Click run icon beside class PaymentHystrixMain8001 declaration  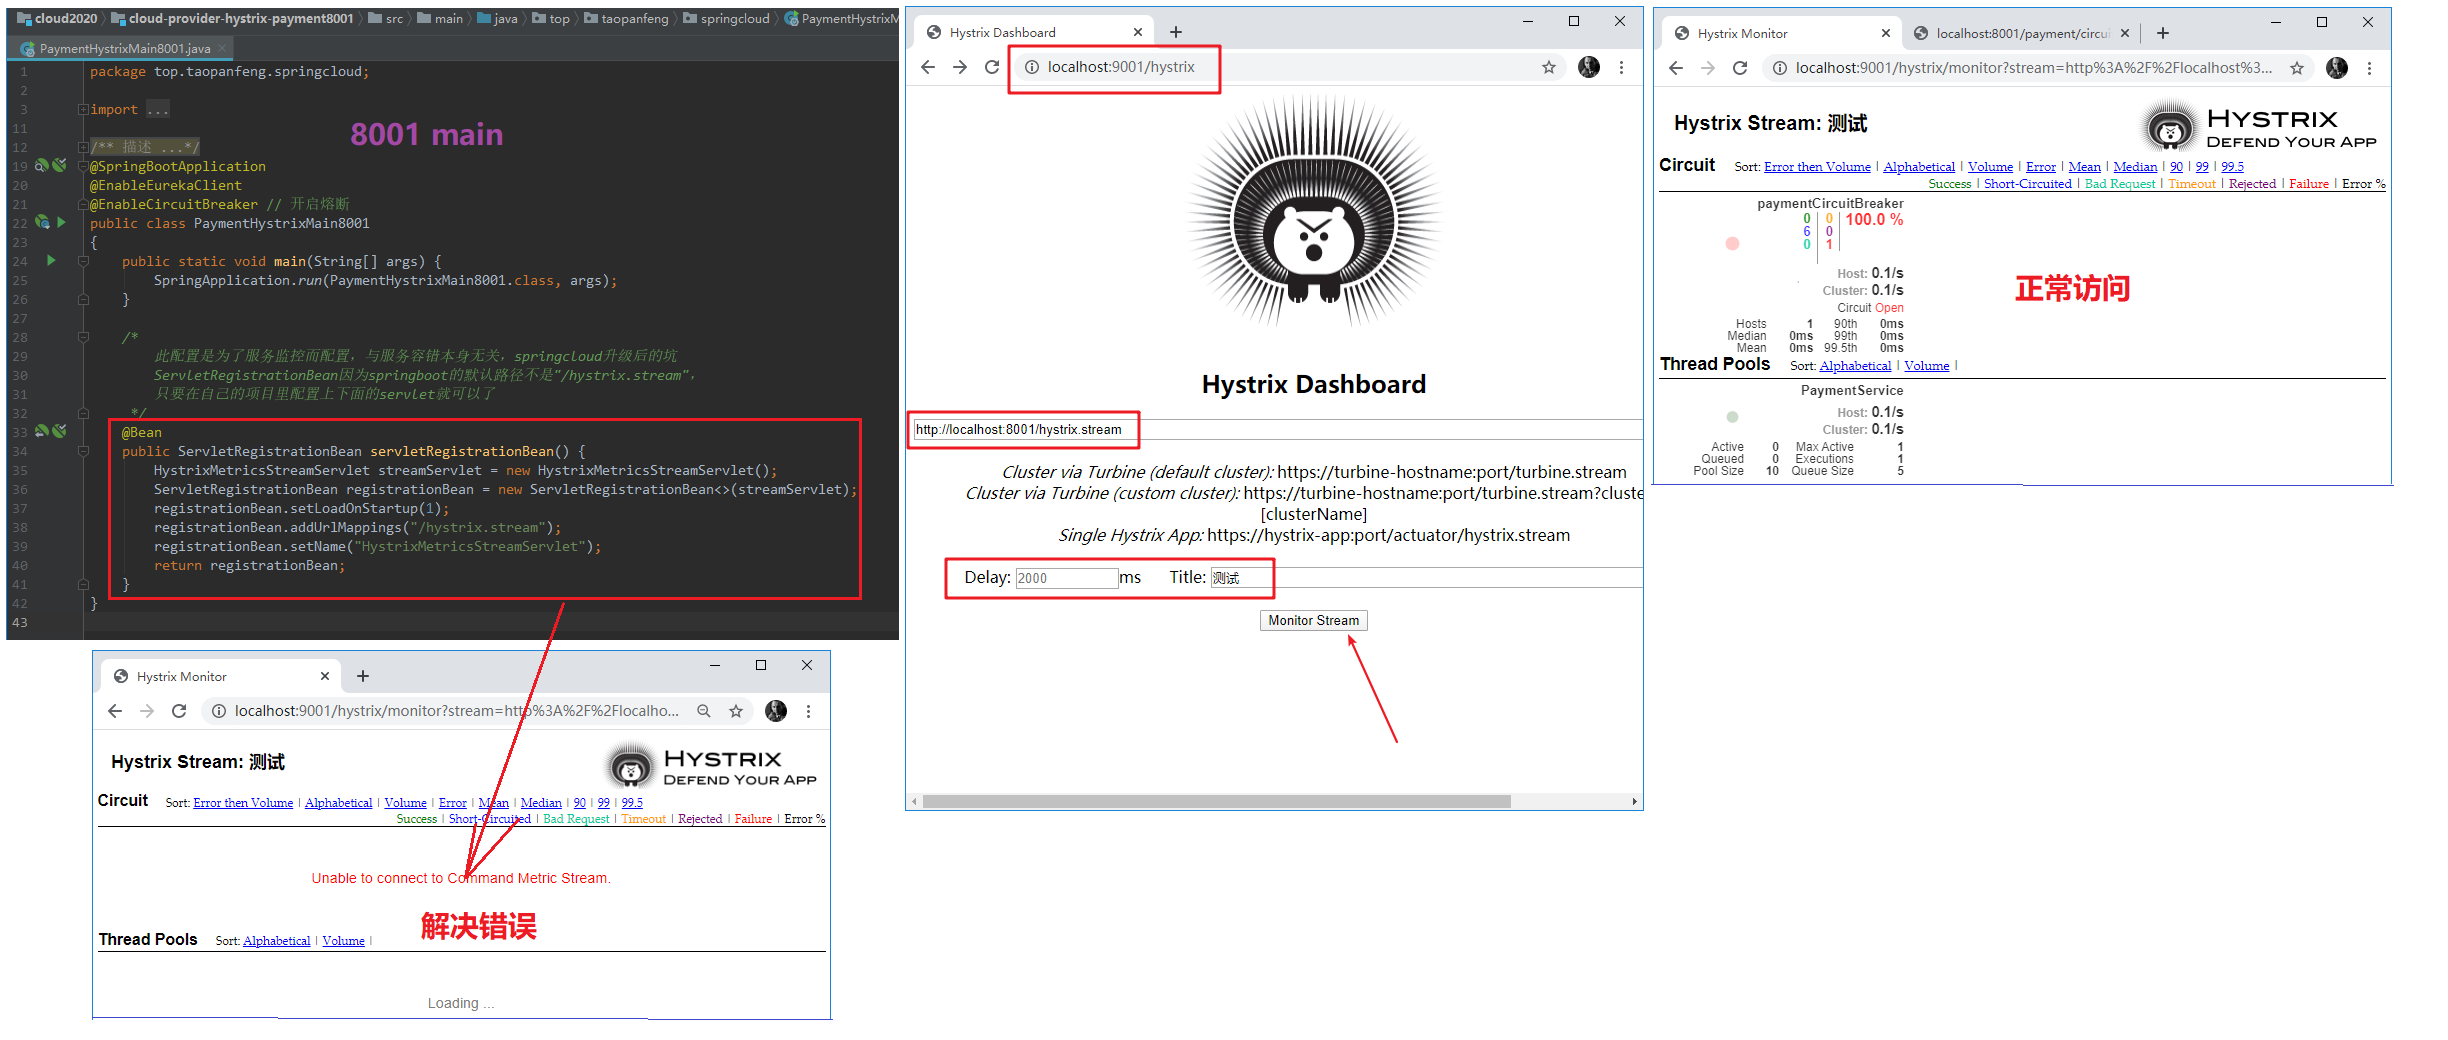61,222
